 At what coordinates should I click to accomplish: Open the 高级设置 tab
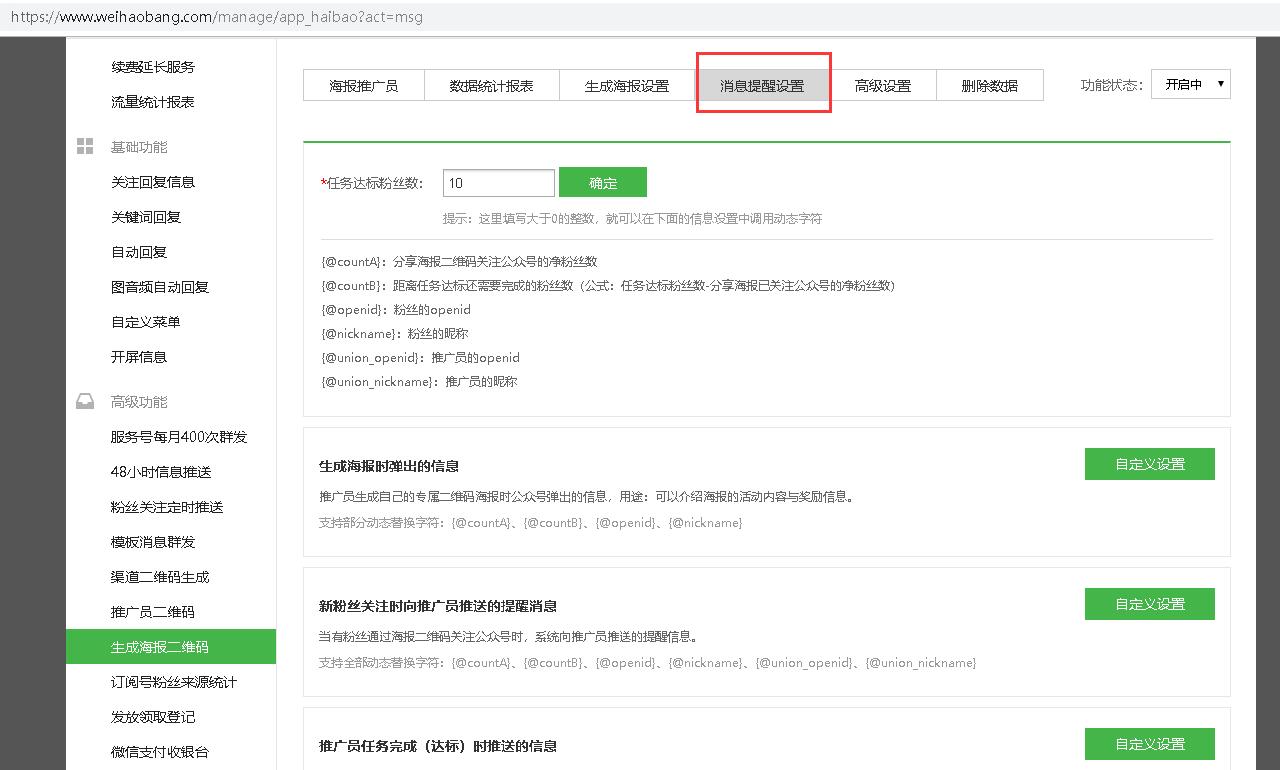coord(883,86)
